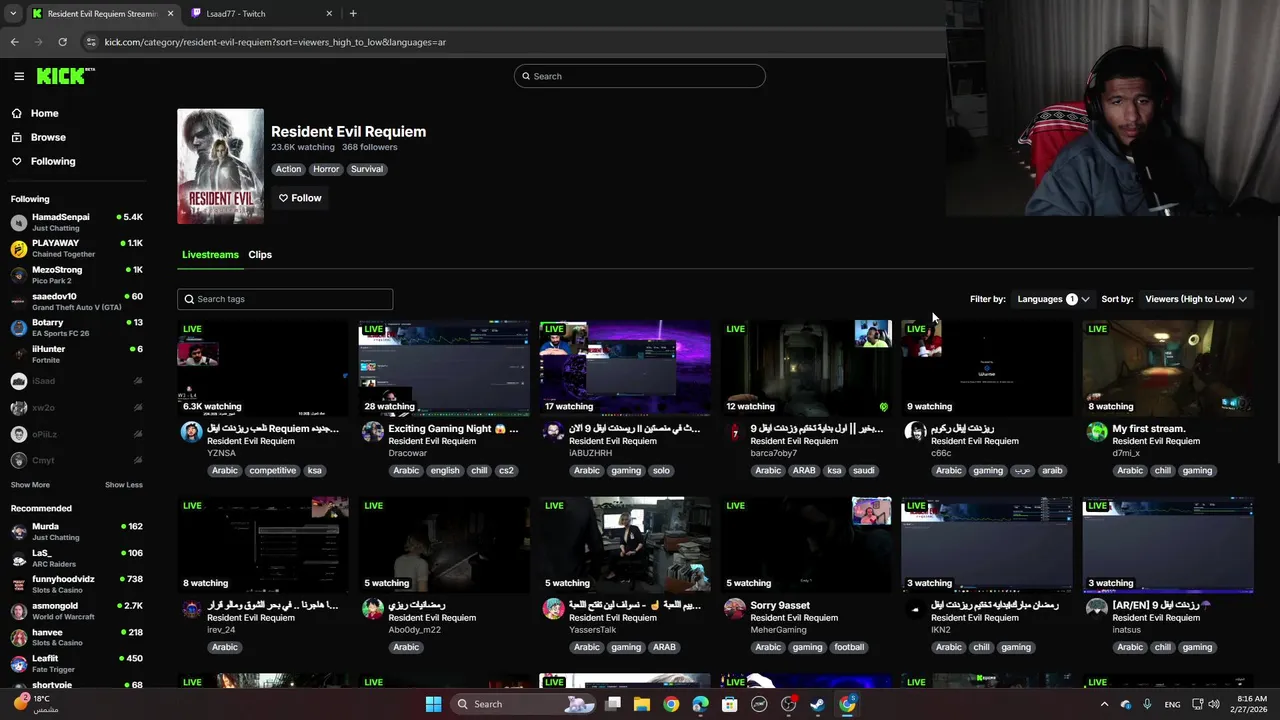Screen dimensions: 1280x720
Task: Click the top search box
Action: 640,76
